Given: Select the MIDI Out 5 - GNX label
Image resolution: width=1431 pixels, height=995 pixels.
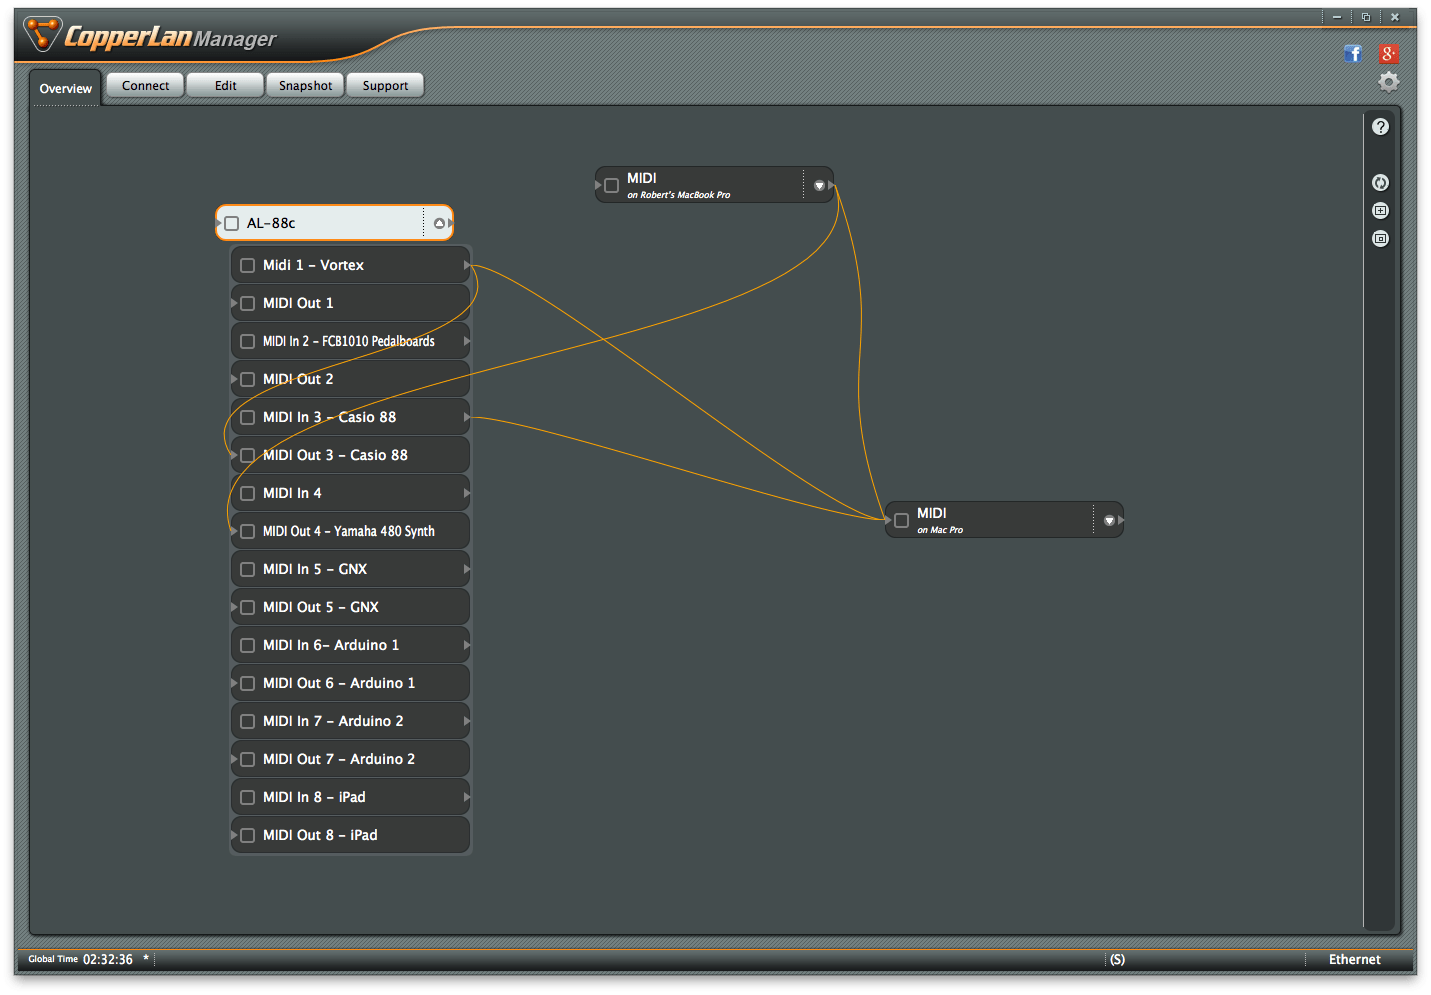Looking at the screenshot, I should tap(321, 607).
